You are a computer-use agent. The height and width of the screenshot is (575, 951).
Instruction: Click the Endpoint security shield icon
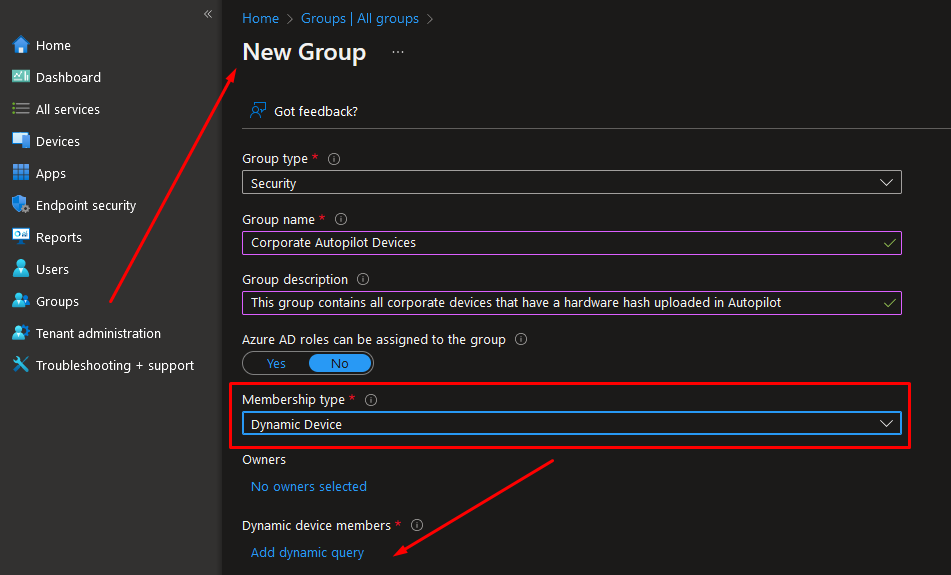21,204
